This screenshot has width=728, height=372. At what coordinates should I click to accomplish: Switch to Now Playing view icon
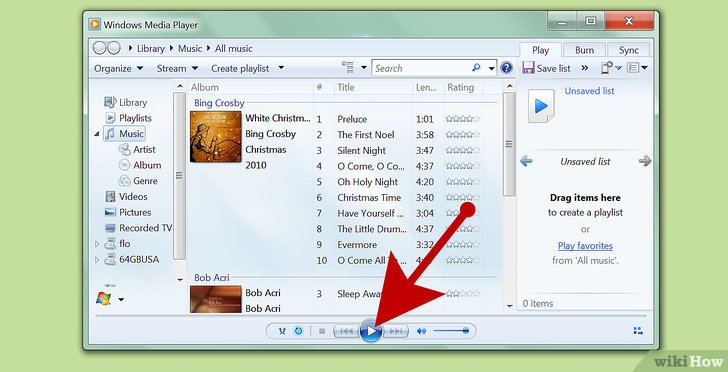638,331
